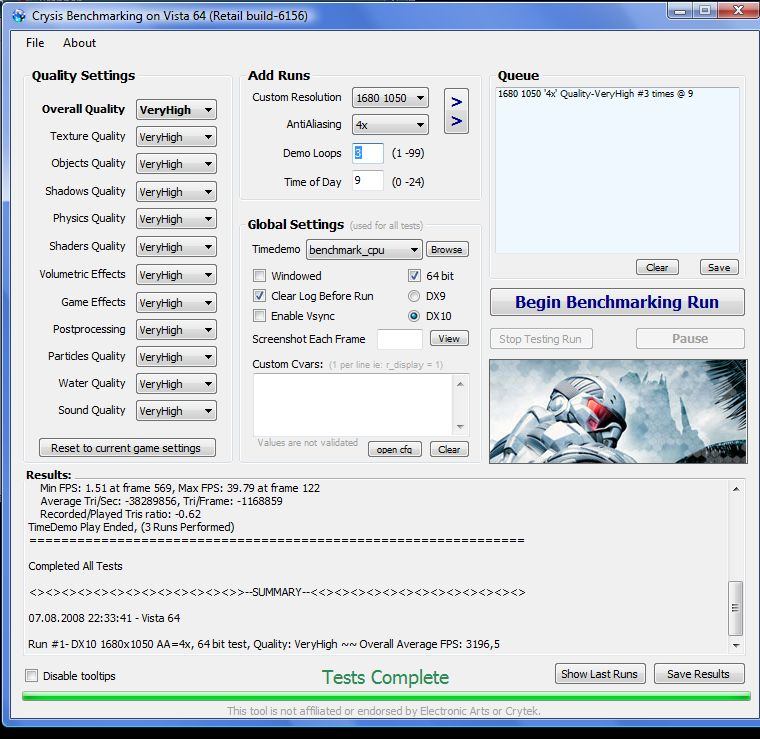Open the Postprocessing dropdown

point(176,330)
